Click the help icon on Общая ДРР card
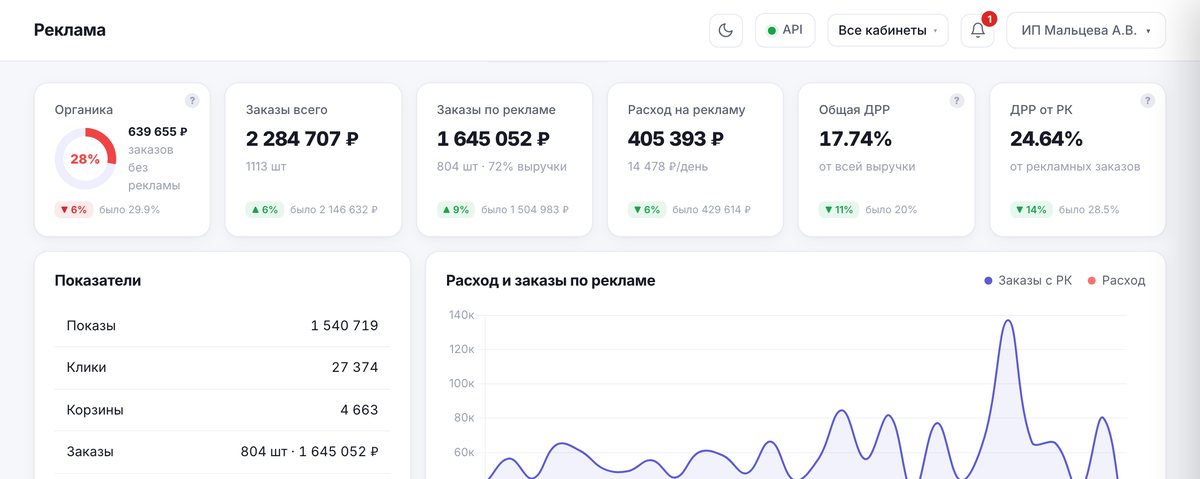The width and height of the screenshot is (1200, 479). pyautogui.click(x=956, y=100)
